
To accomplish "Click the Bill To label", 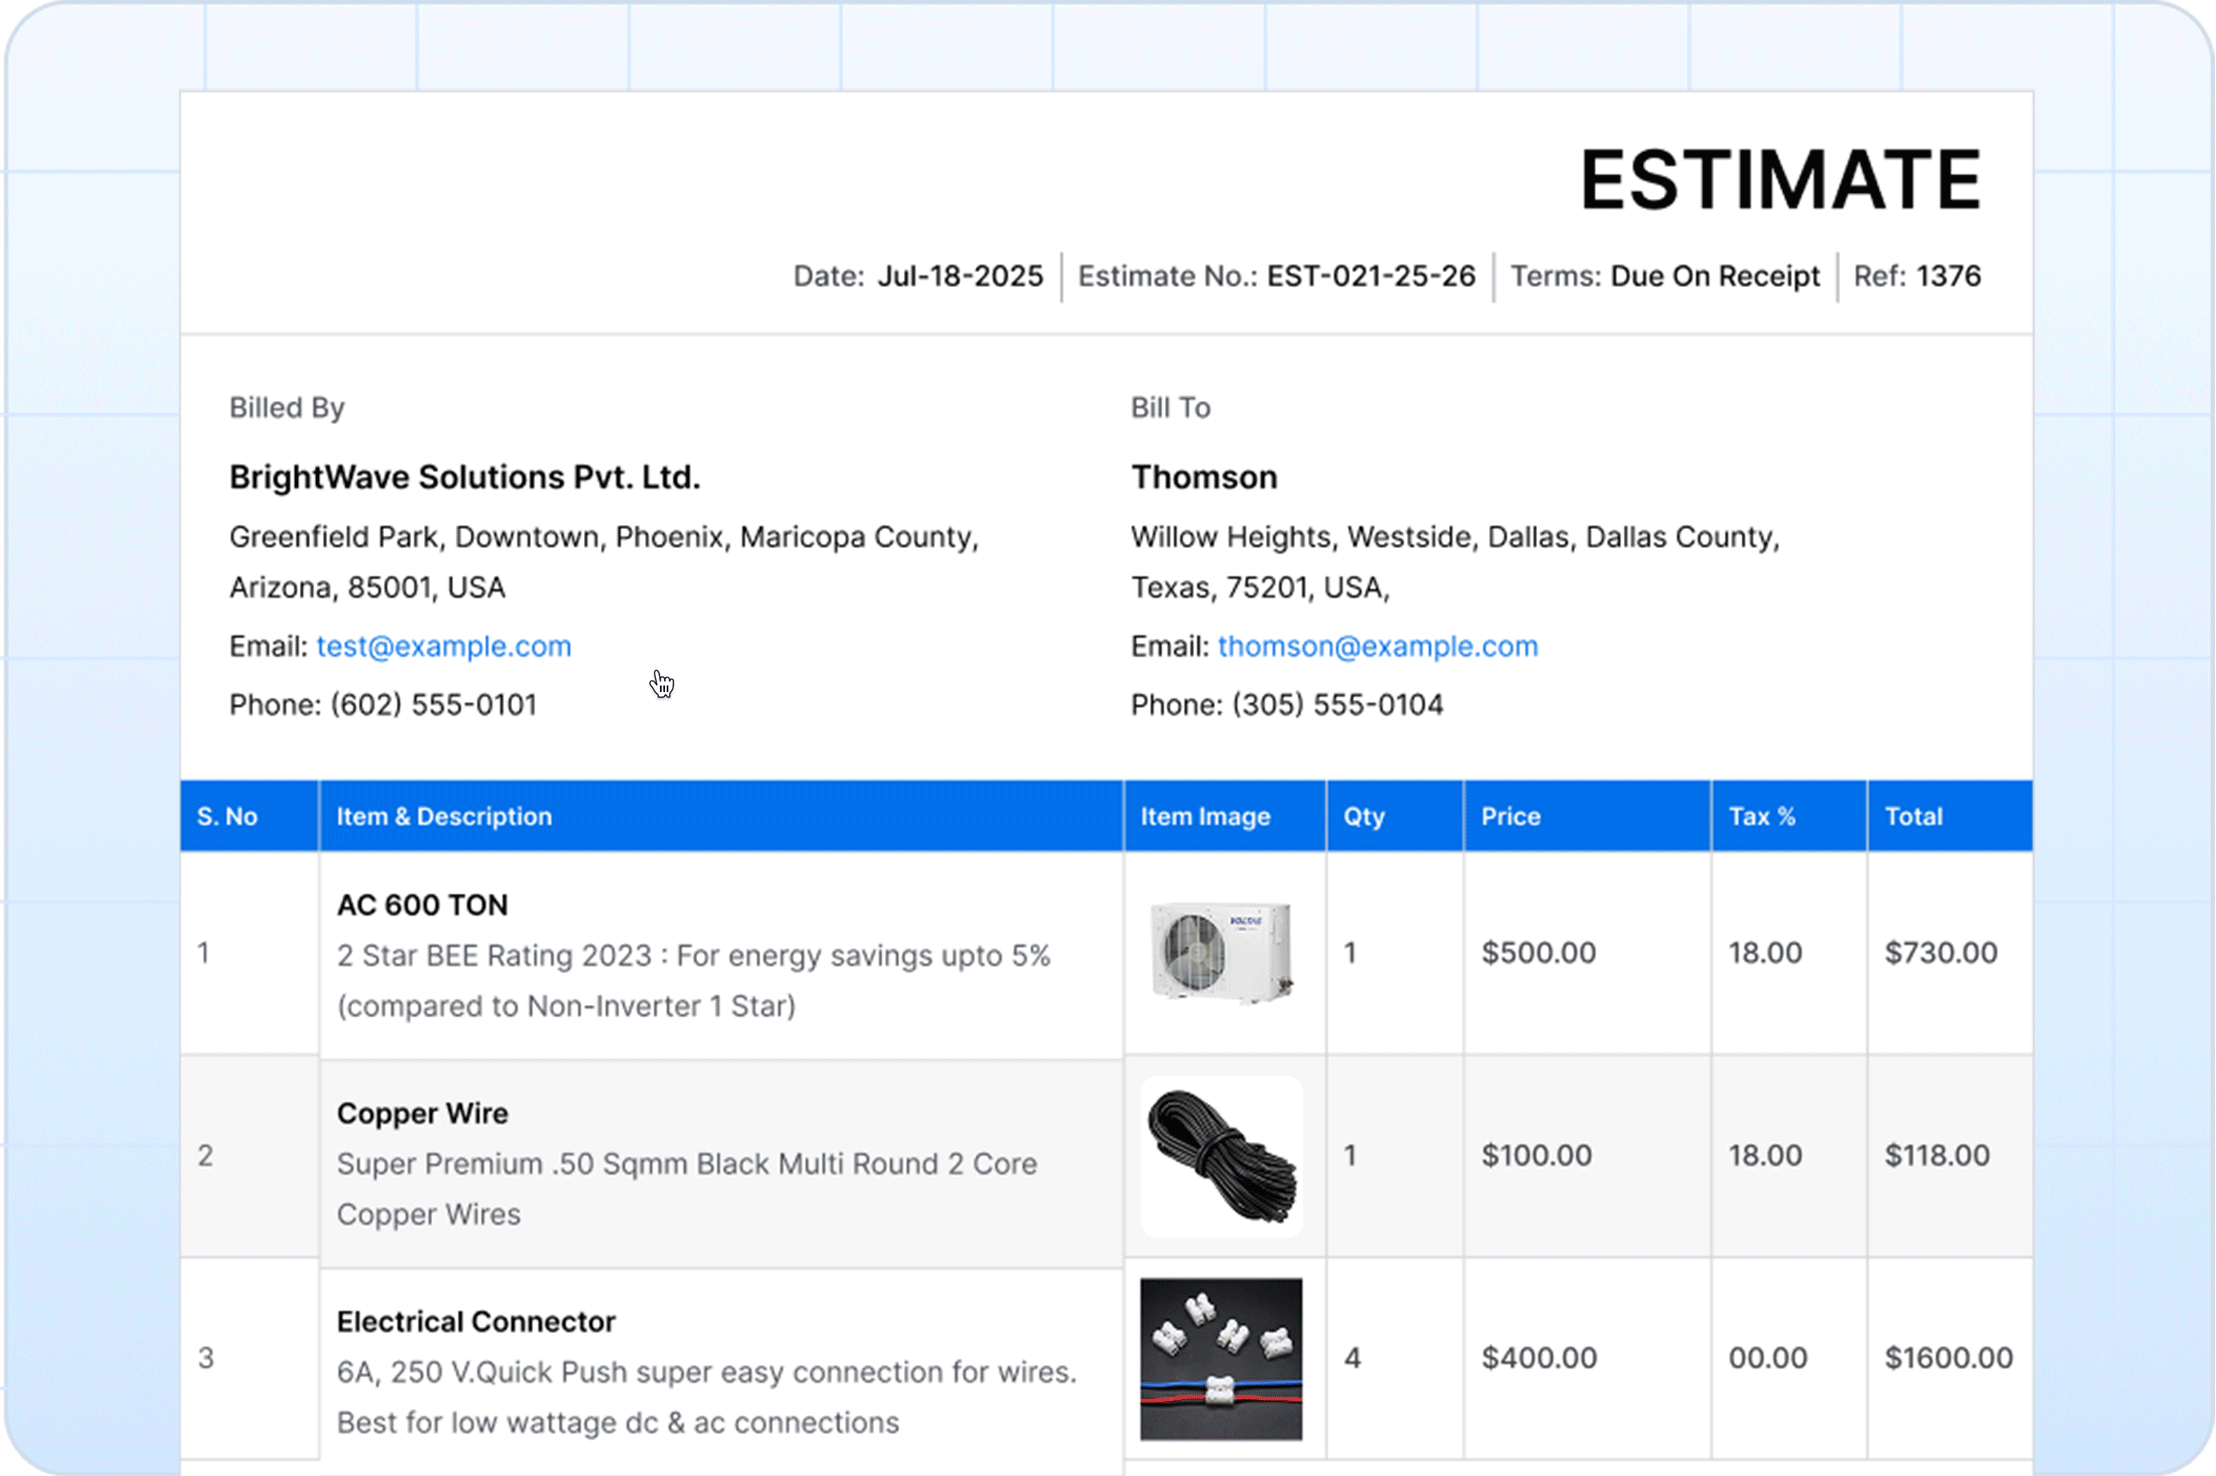I will 1170,408.
